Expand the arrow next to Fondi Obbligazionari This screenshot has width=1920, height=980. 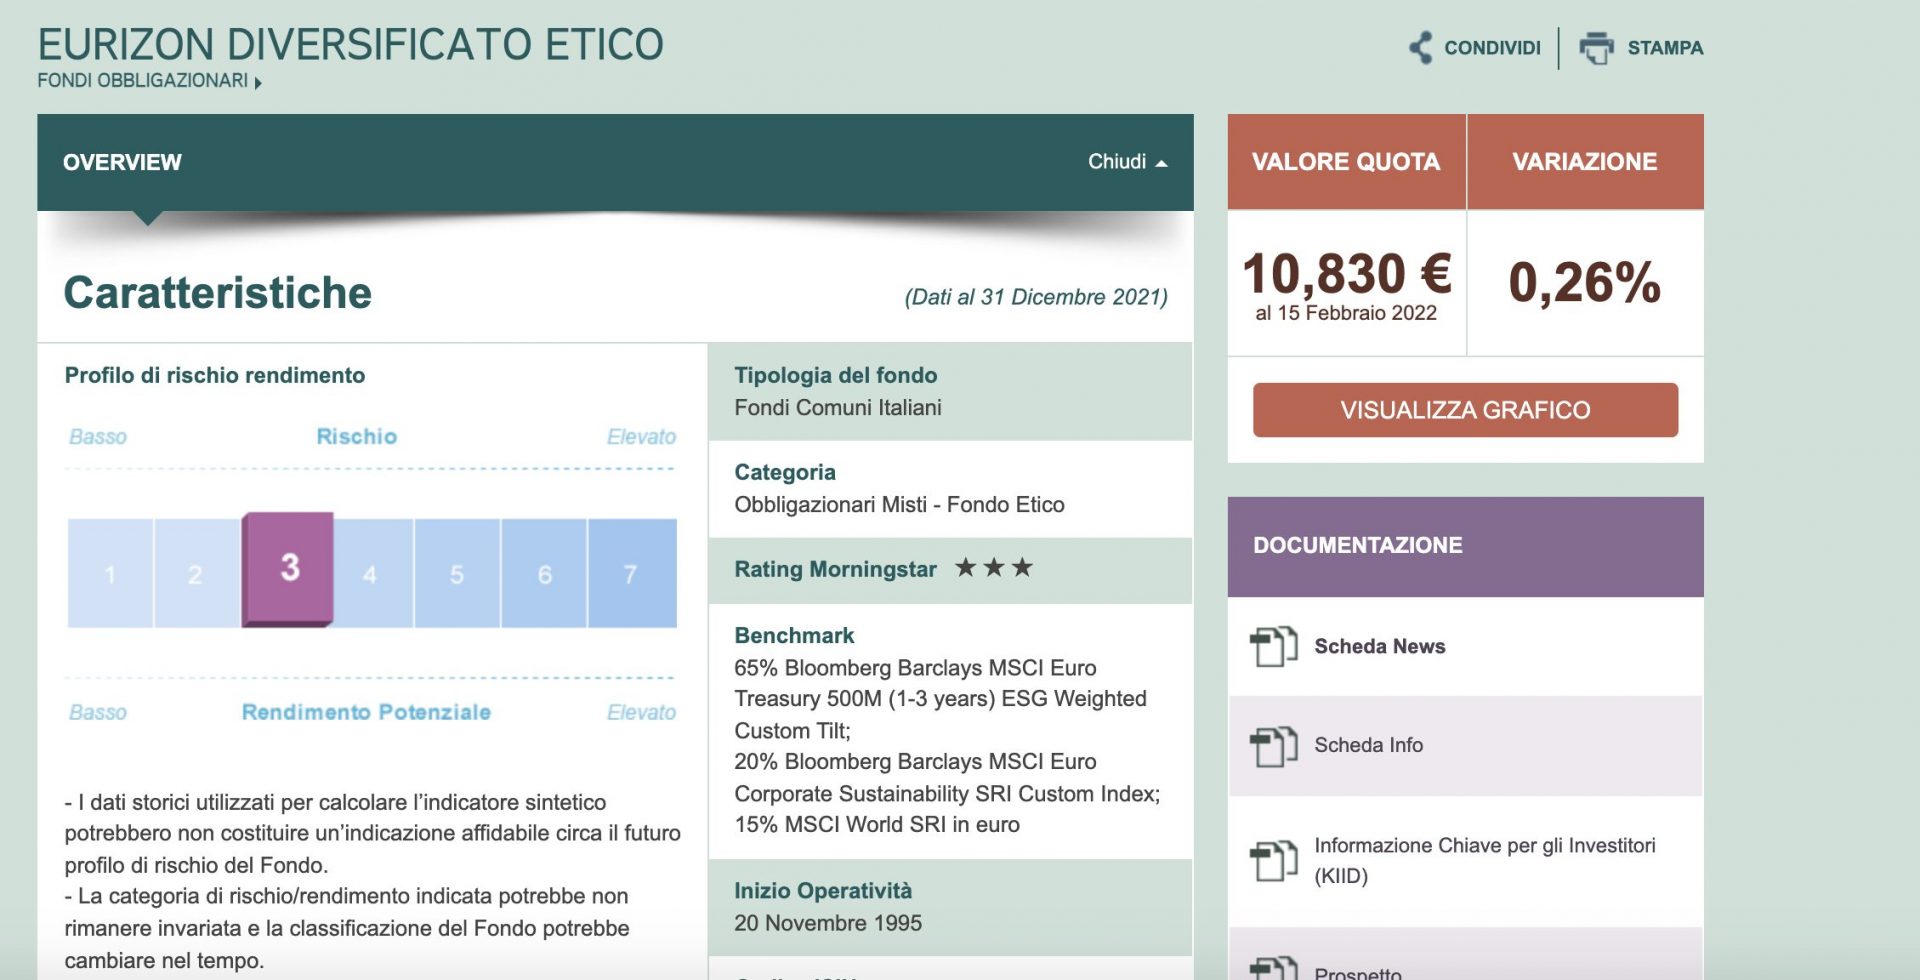point(258,83)
